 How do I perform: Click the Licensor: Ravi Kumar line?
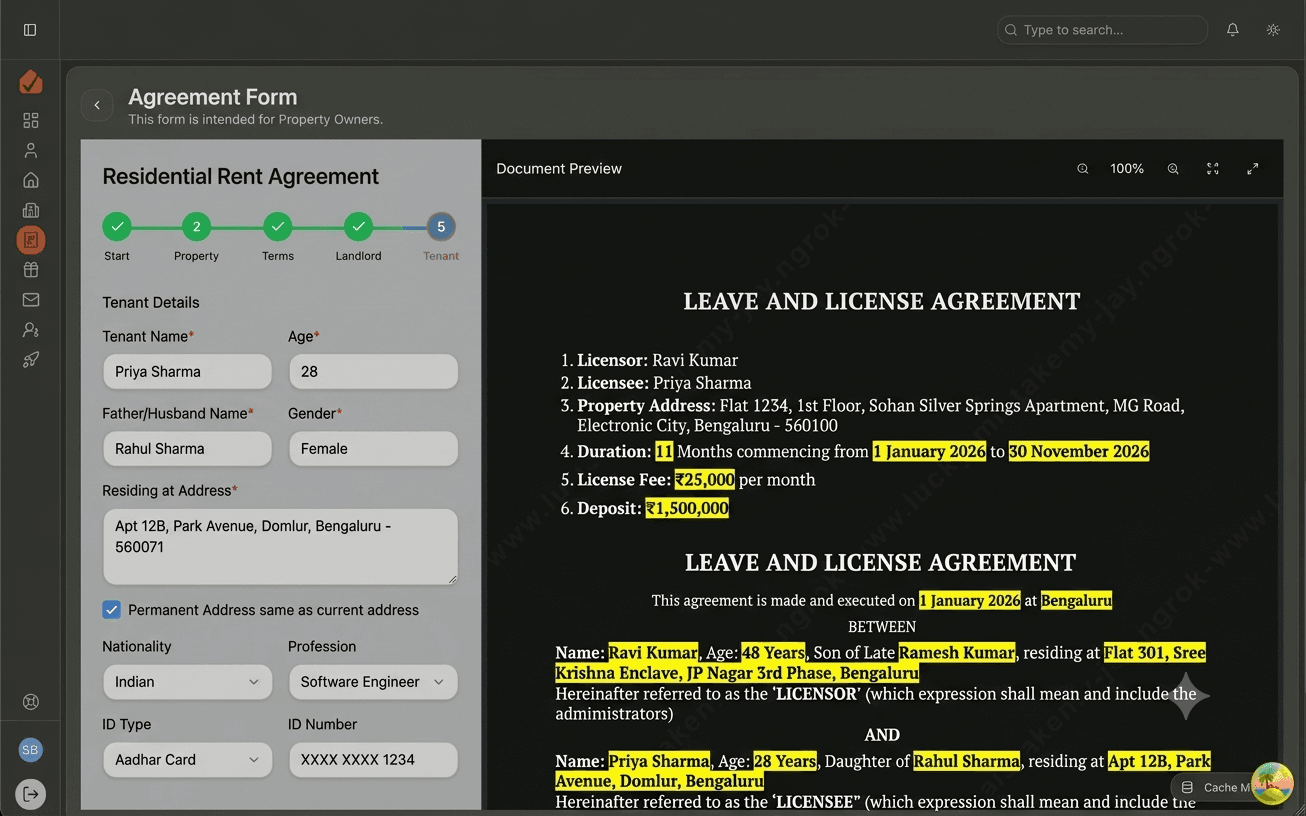click(657, 360)
